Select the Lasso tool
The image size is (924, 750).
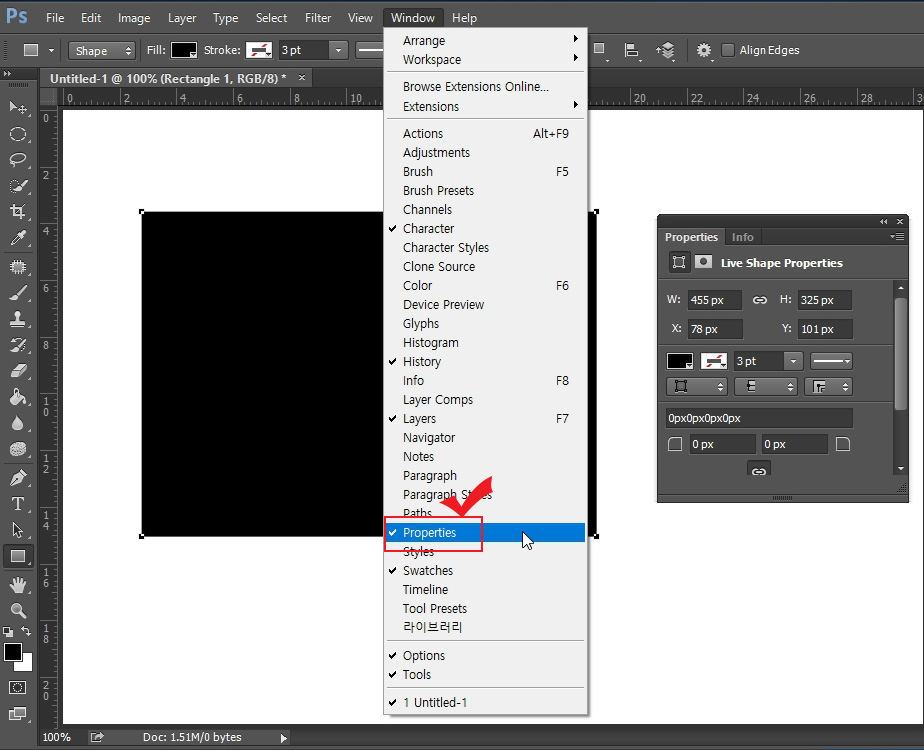click(18, 160)
